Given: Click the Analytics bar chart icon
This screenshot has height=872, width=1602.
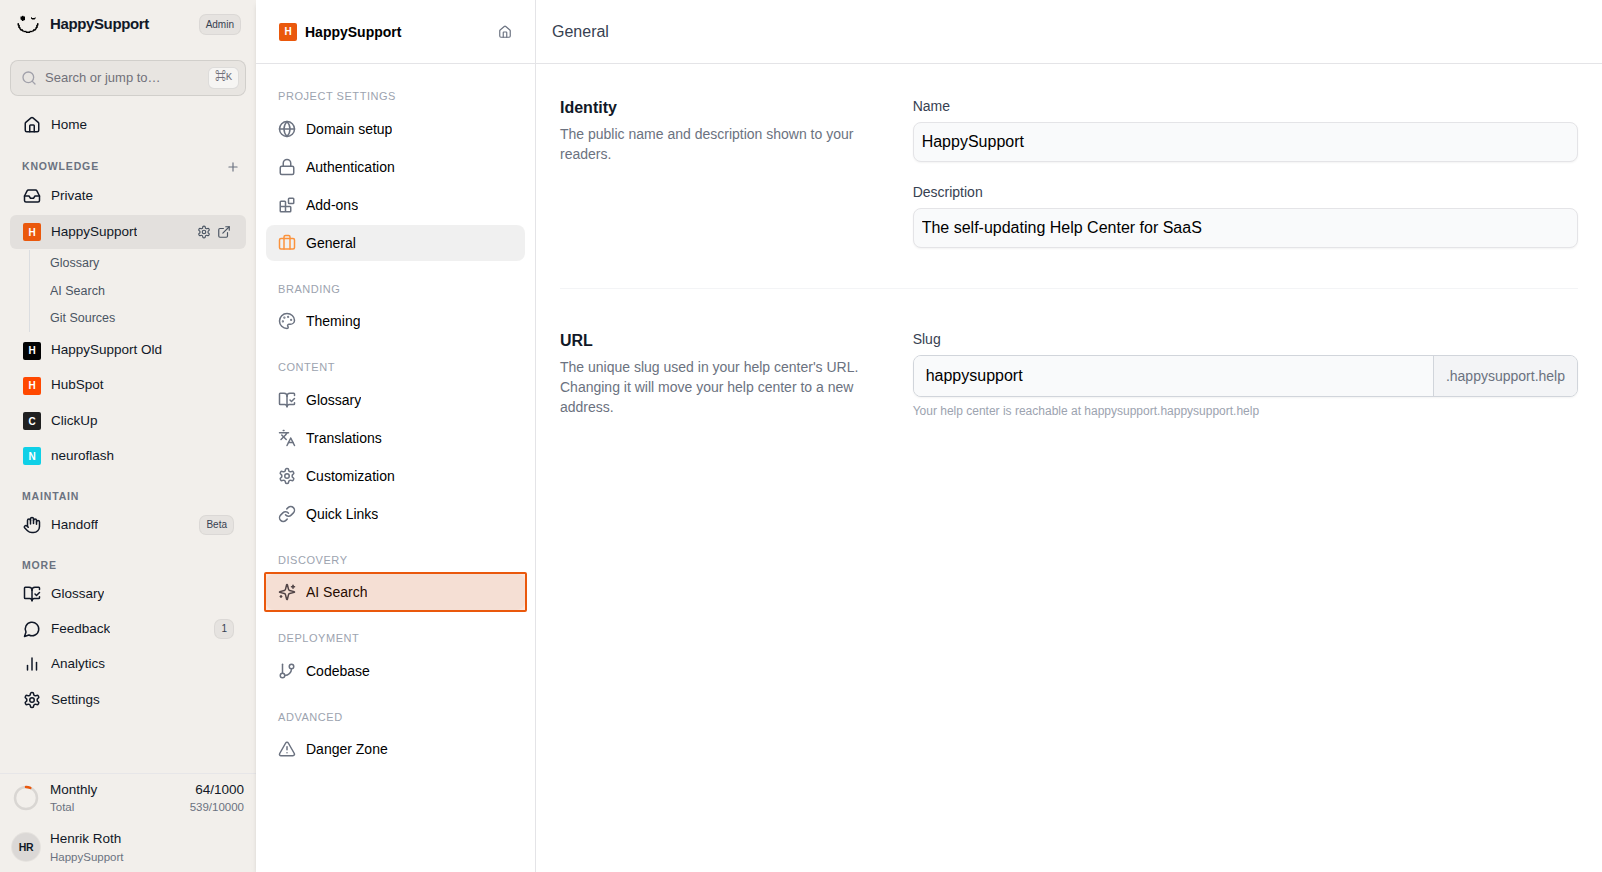Looking at the screenshot, I should pyautogui.click(x=32, y=664).
